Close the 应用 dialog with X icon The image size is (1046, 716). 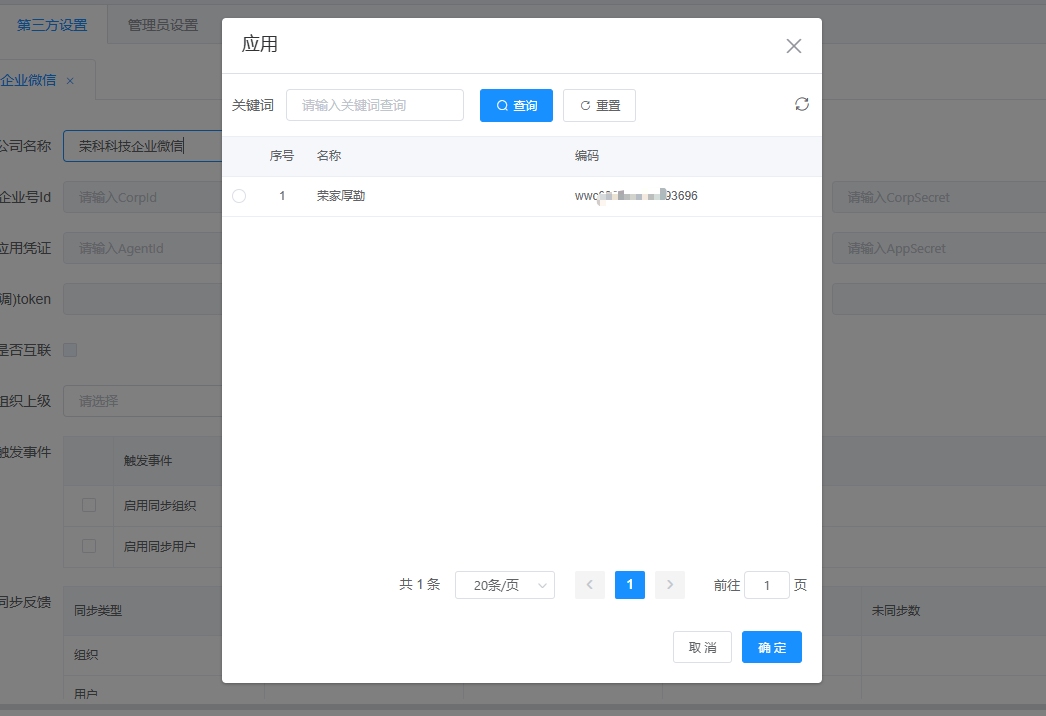[794, 46]
